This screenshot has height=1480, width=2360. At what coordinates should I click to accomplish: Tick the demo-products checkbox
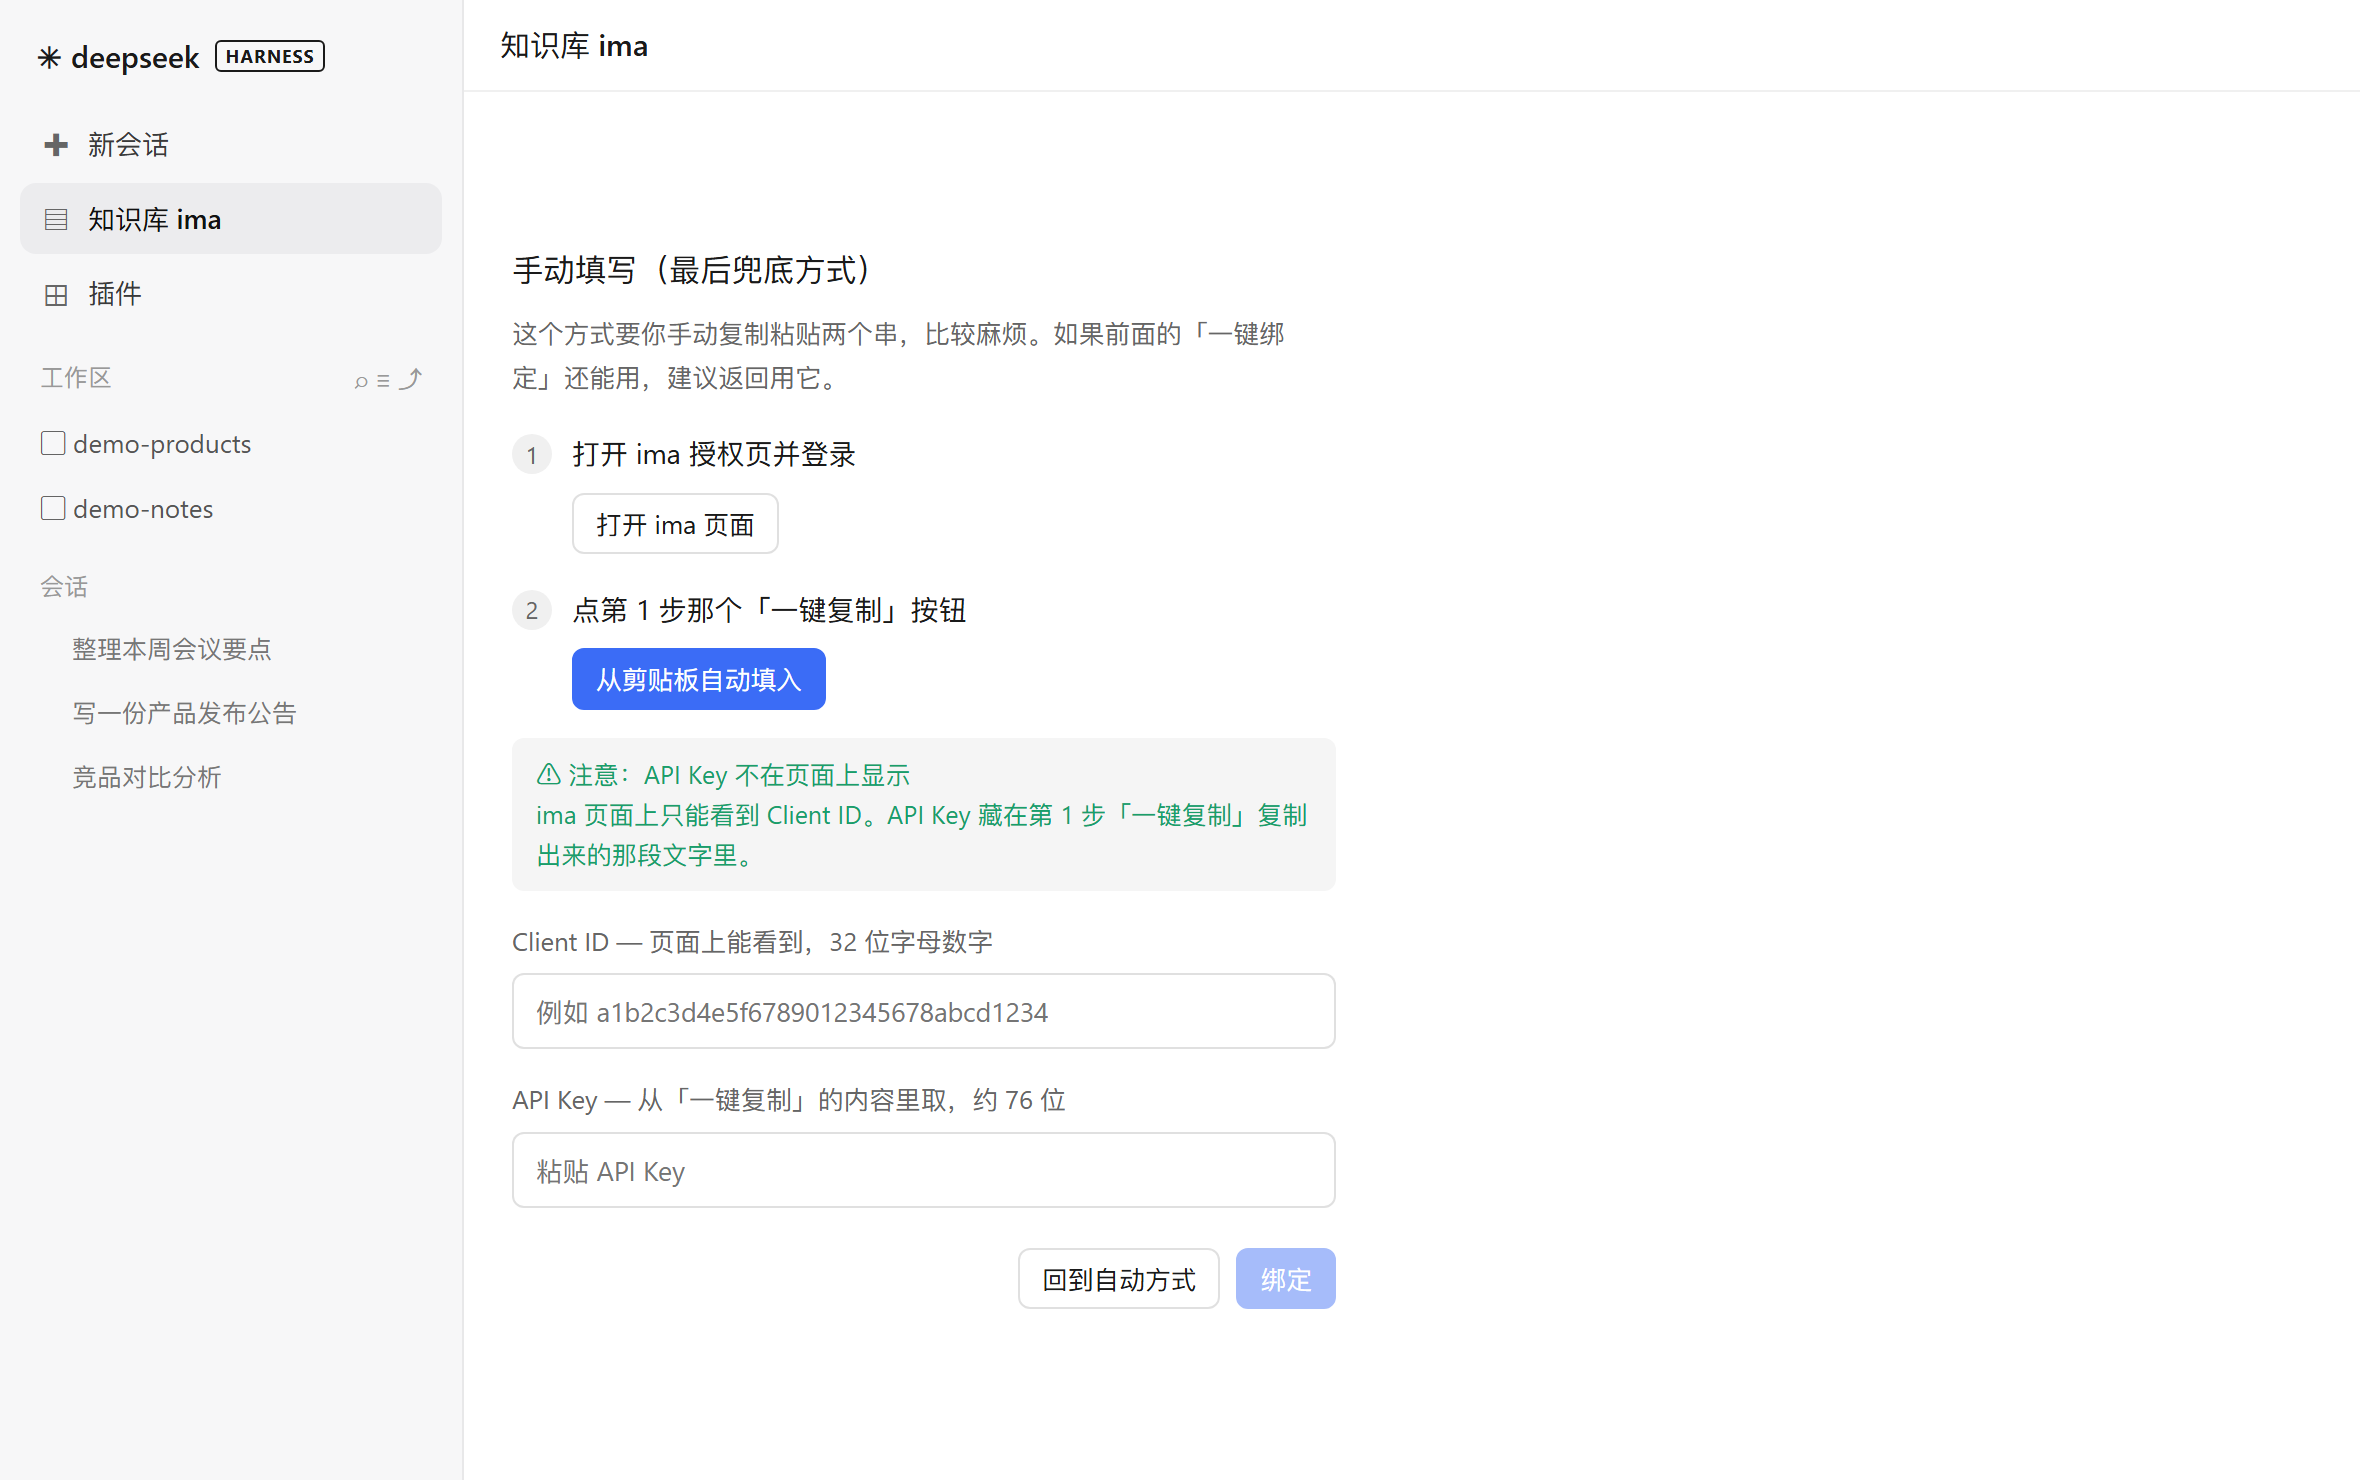(x=53, y=443)
